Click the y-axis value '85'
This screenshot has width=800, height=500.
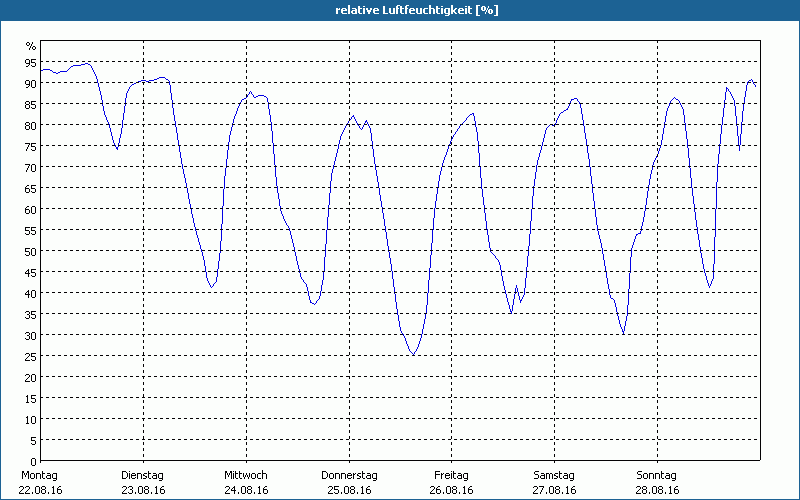31,104
